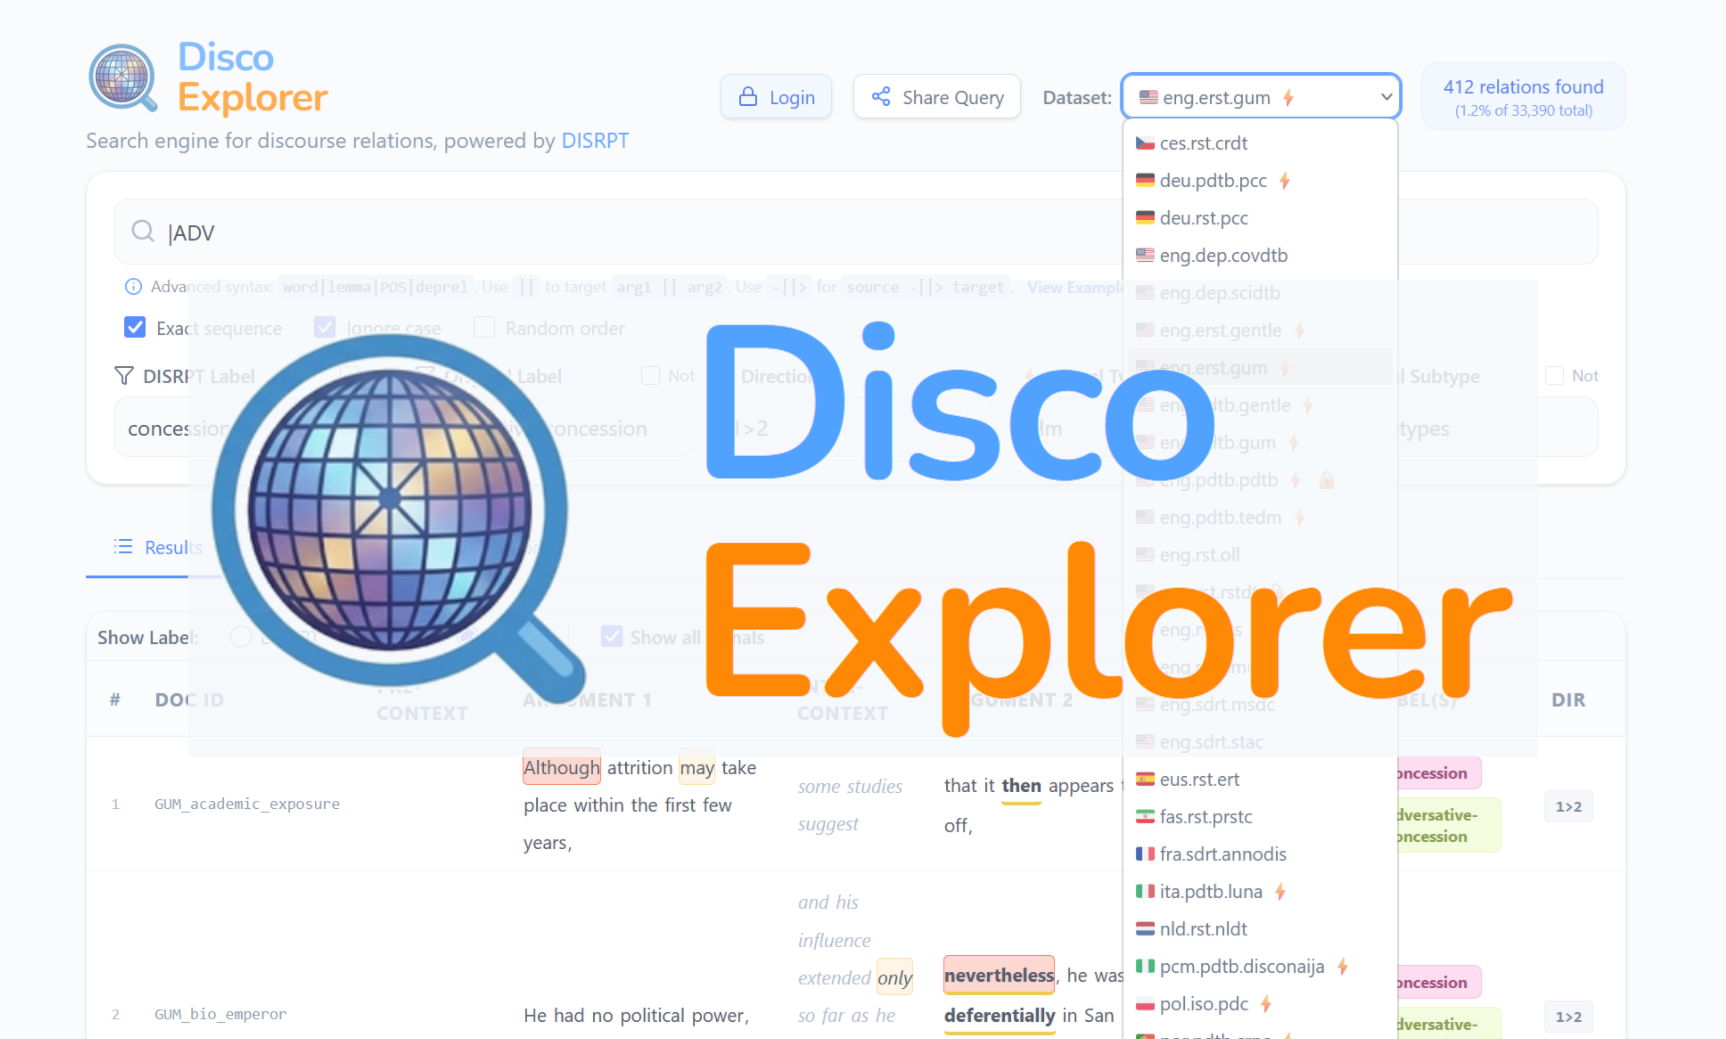Click the lightning bolt next to ita.pdtb.luna
The image size is (1726, 1039).
coord(1281,892)
